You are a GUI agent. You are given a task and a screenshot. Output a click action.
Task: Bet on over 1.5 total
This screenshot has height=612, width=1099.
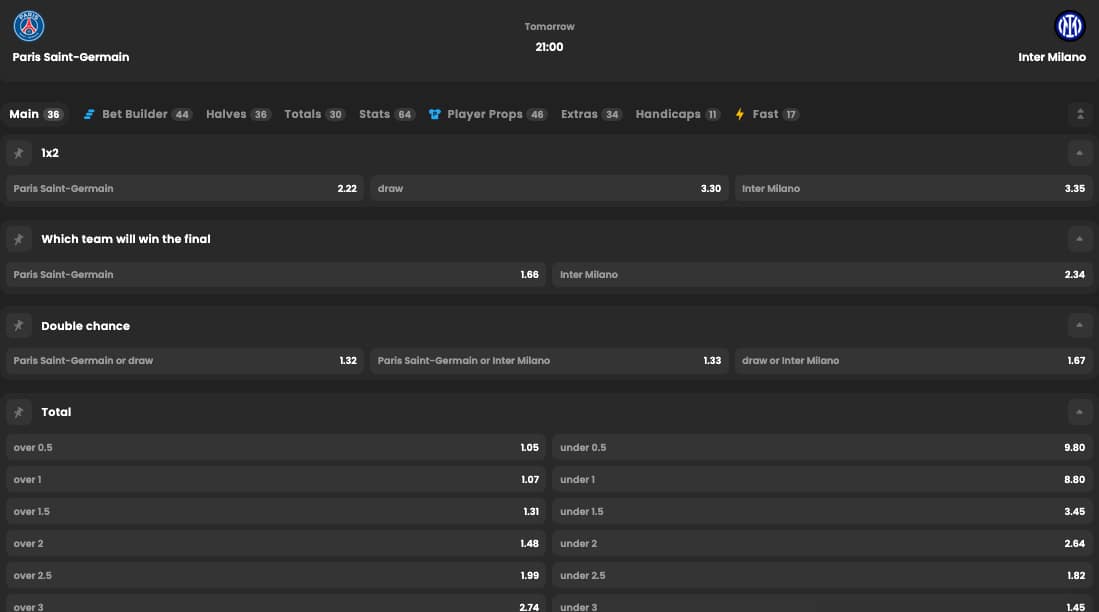pos(276,512)
